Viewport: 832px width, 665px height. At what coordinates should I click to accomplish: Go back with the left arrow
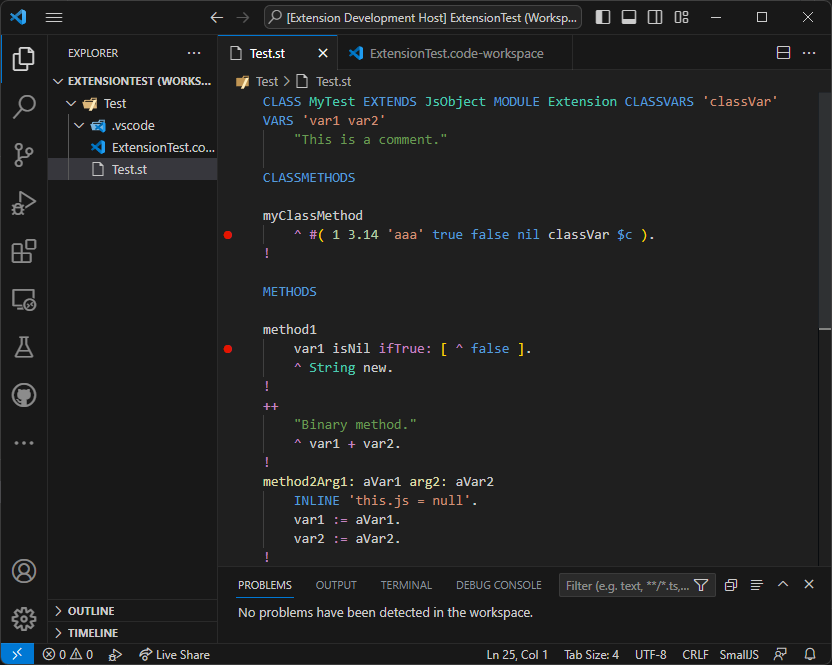coord(216,18)
